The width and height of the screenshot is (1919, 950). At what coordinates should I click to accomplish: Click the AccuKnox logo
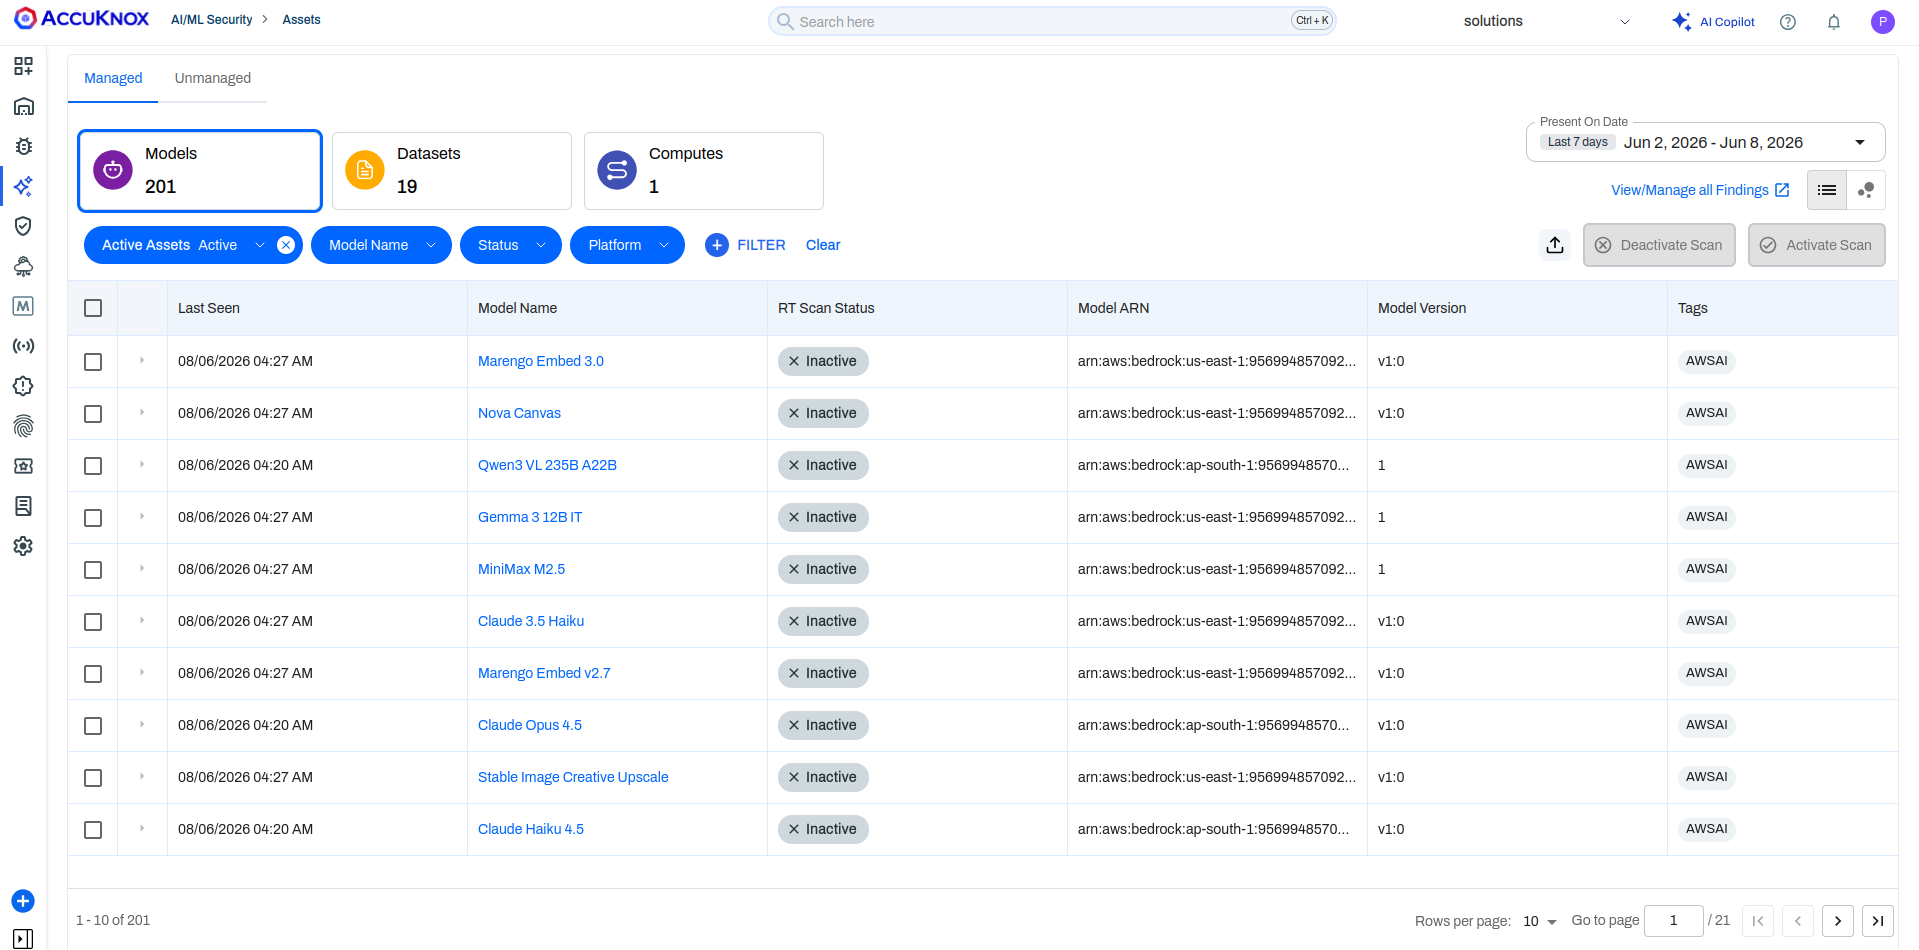pyautogui.click(x=82, y=19)
